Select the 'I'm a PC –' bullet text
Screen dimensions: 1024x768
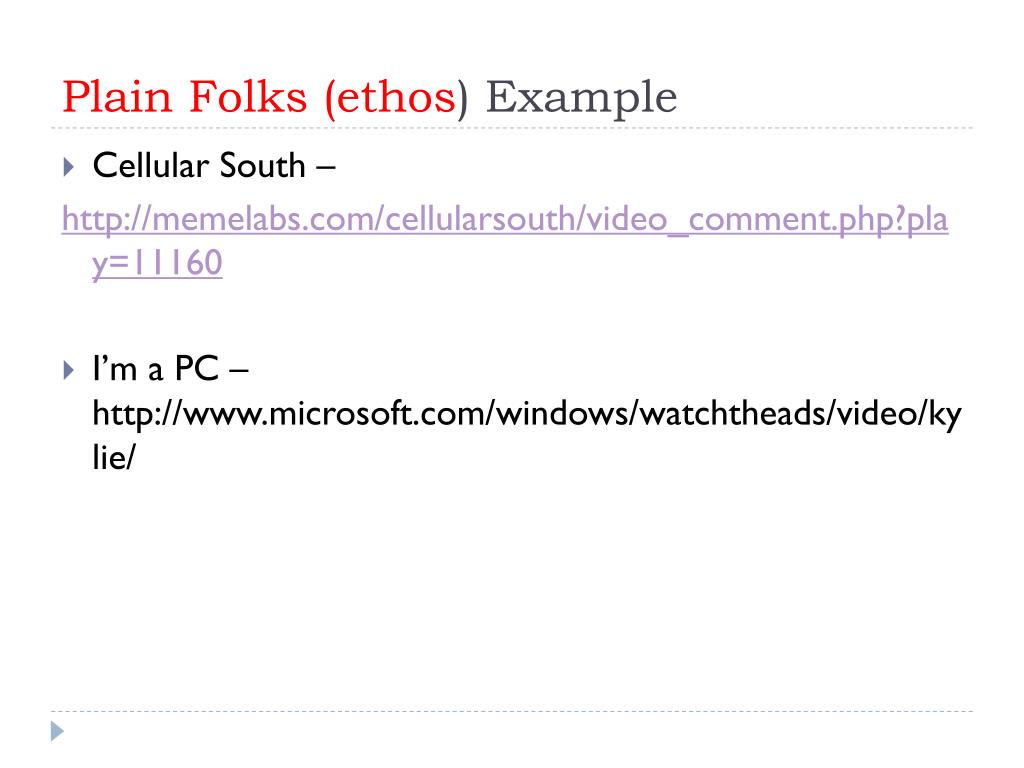pyautogui.click(x=170, y=369)
